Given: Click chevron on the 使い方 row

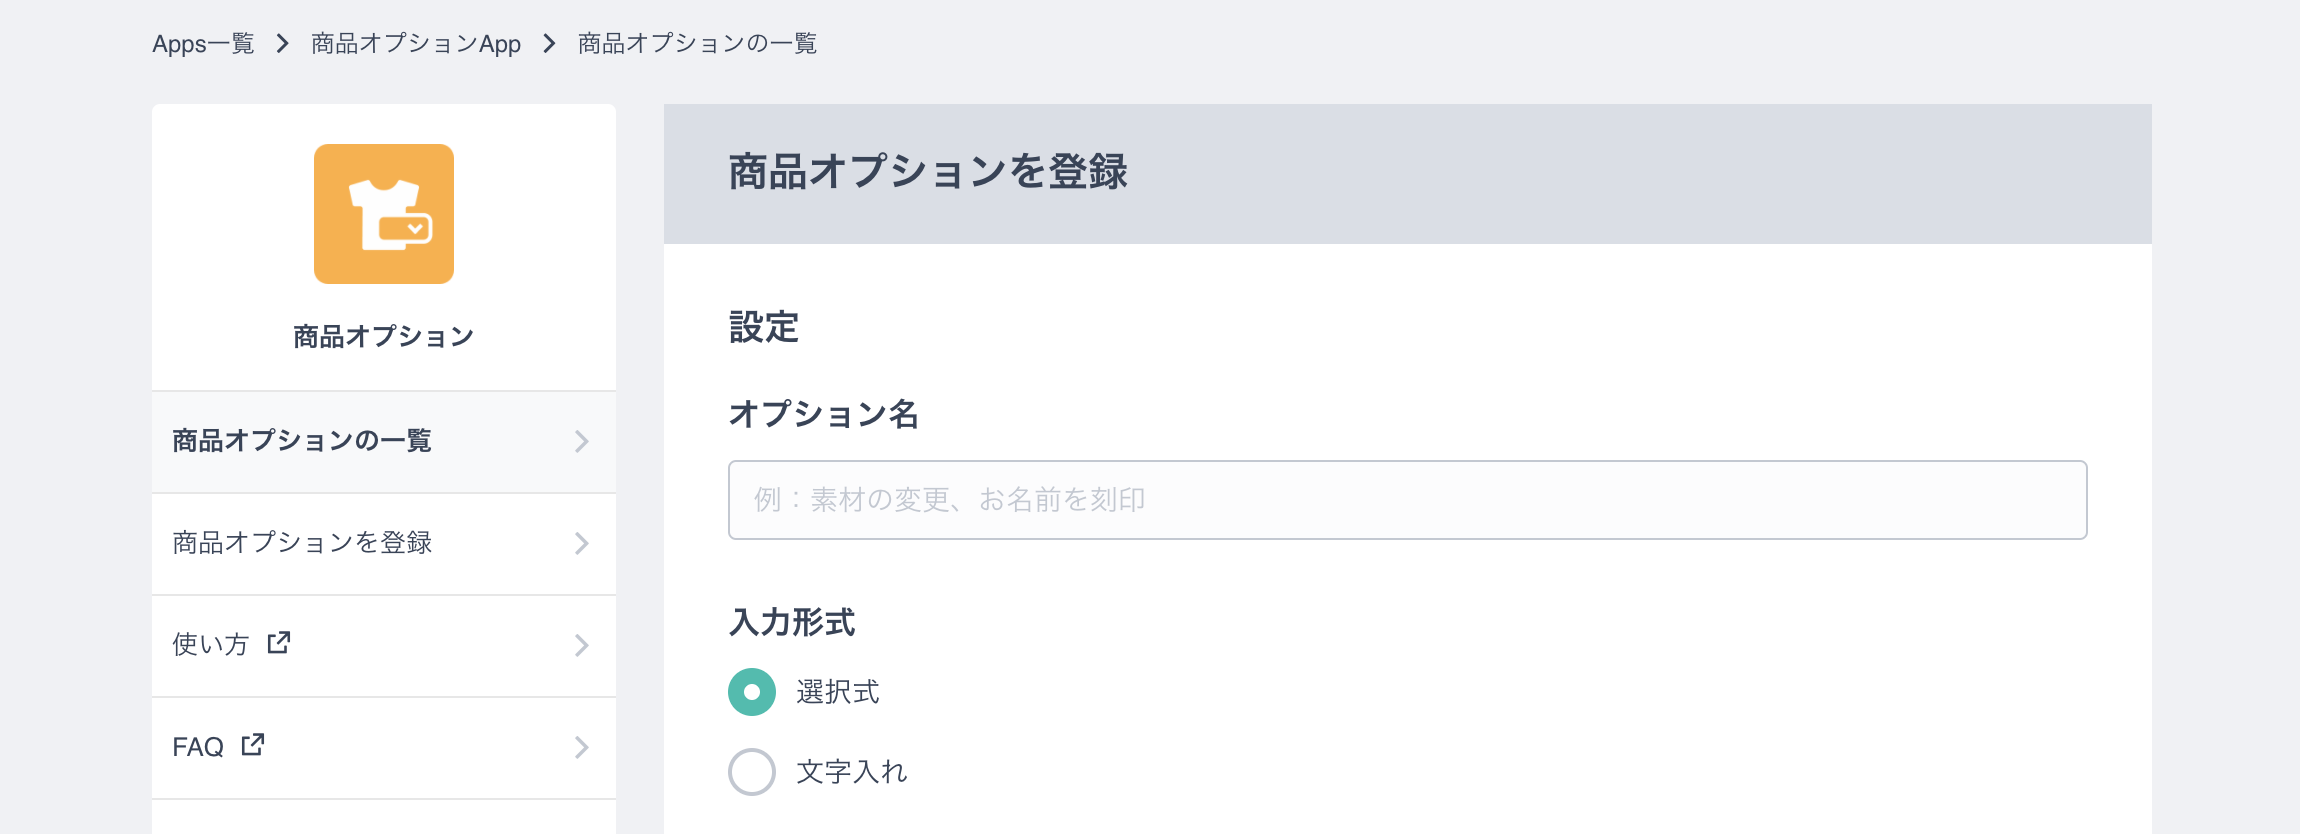Looking at the screenshot, I should tap(581, 645).
